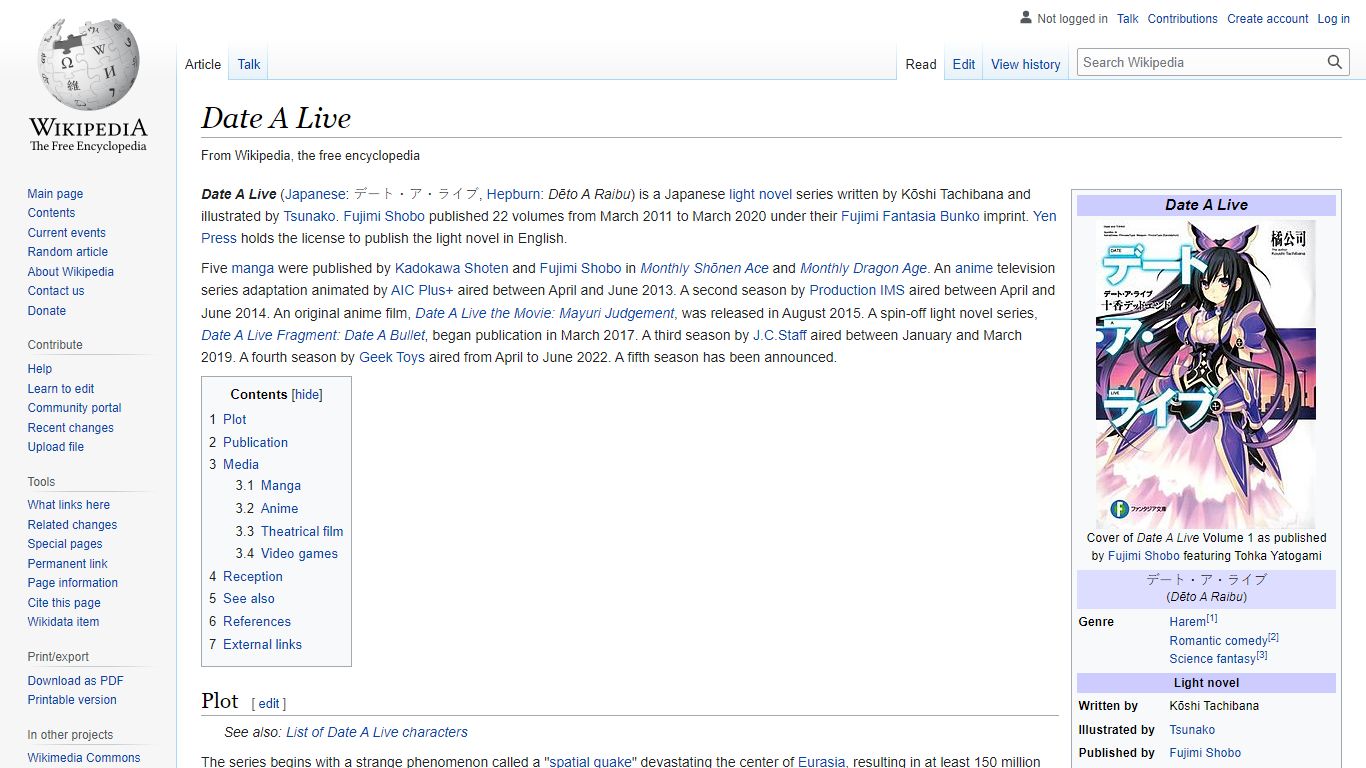1366x768 pixels.
Task: Open the Donate link
Action: [47, 311]
